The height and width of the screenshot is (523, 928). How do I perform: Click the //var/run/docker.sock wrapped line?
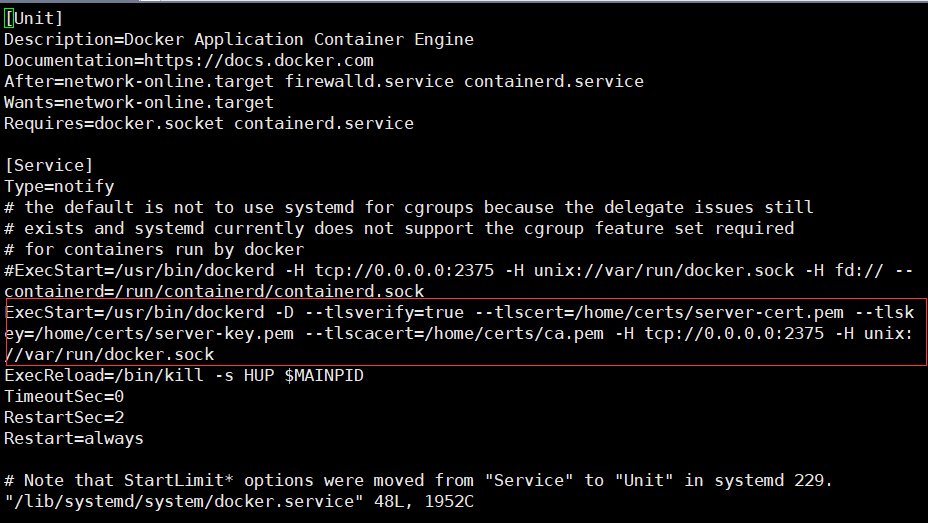tap(109, 354)
